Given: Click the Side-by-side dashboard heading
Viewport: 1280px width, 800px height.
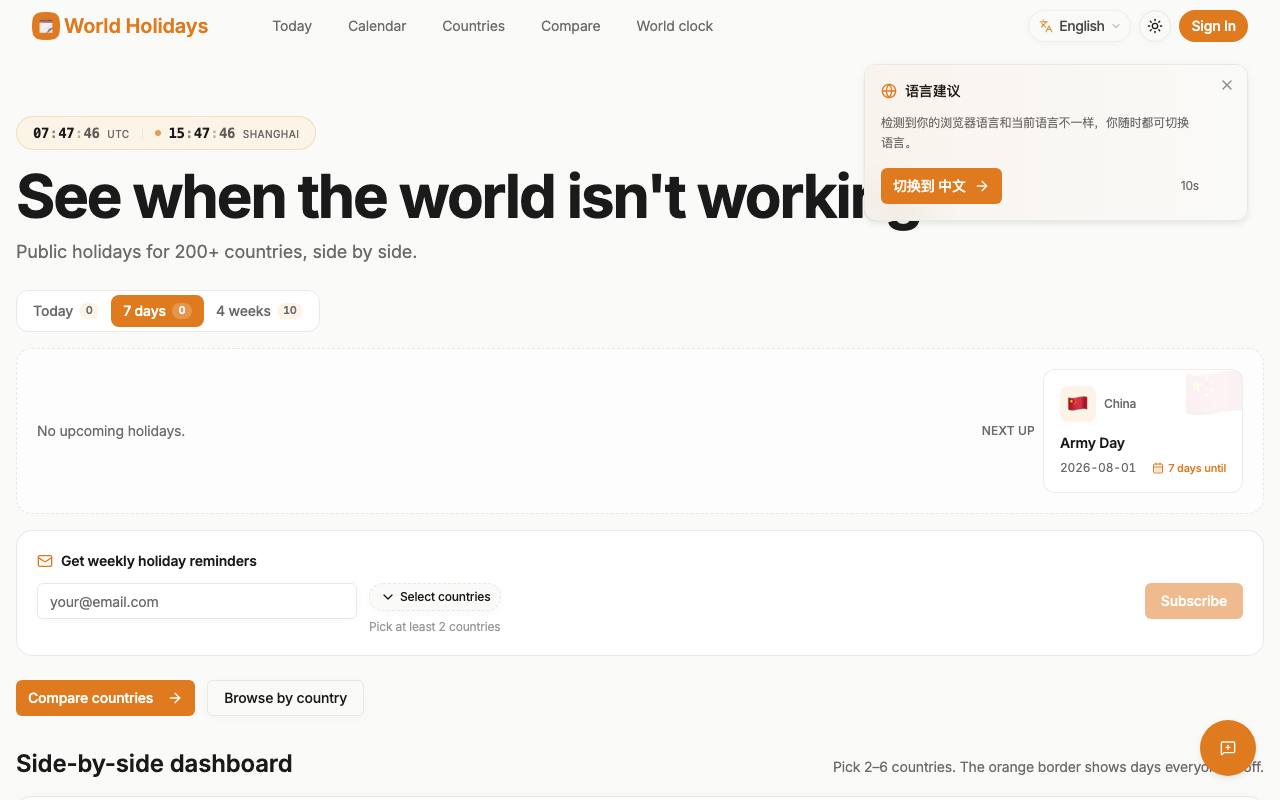Looking at the screenshot, I should pyautogui.click(x=154, y=763).
